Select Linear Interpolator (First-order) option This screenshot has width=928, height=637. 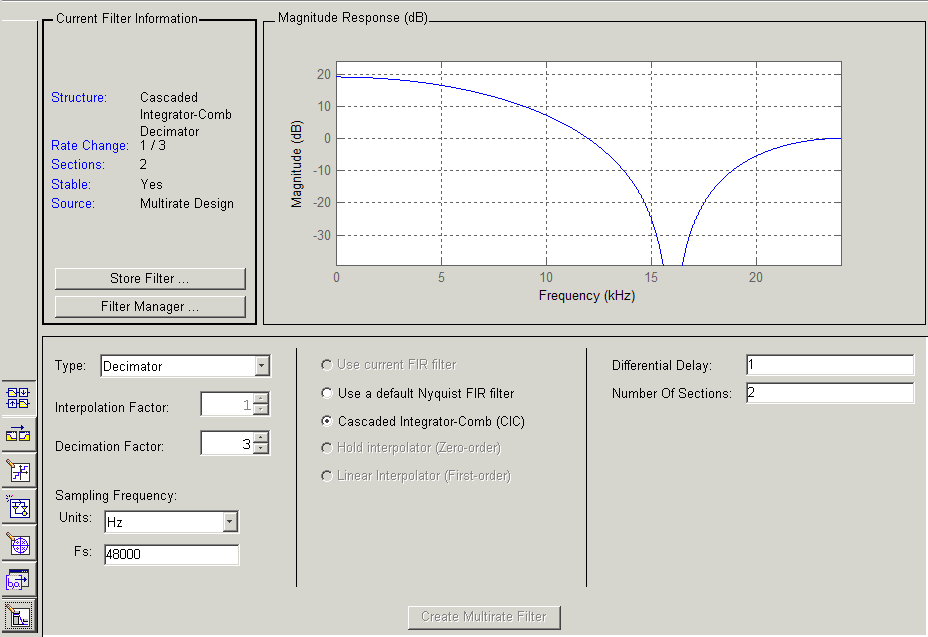[x=416, y=475]
